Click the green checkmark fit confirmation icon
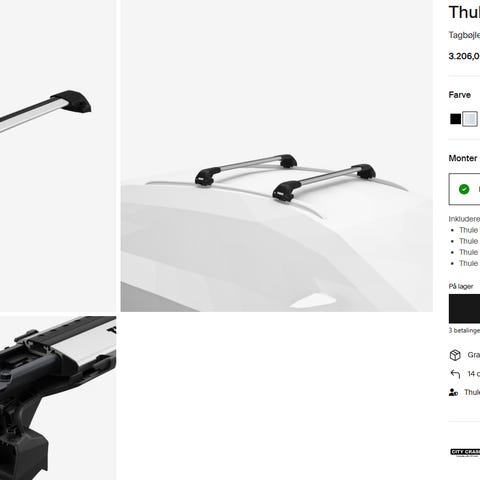 point(464,189)
